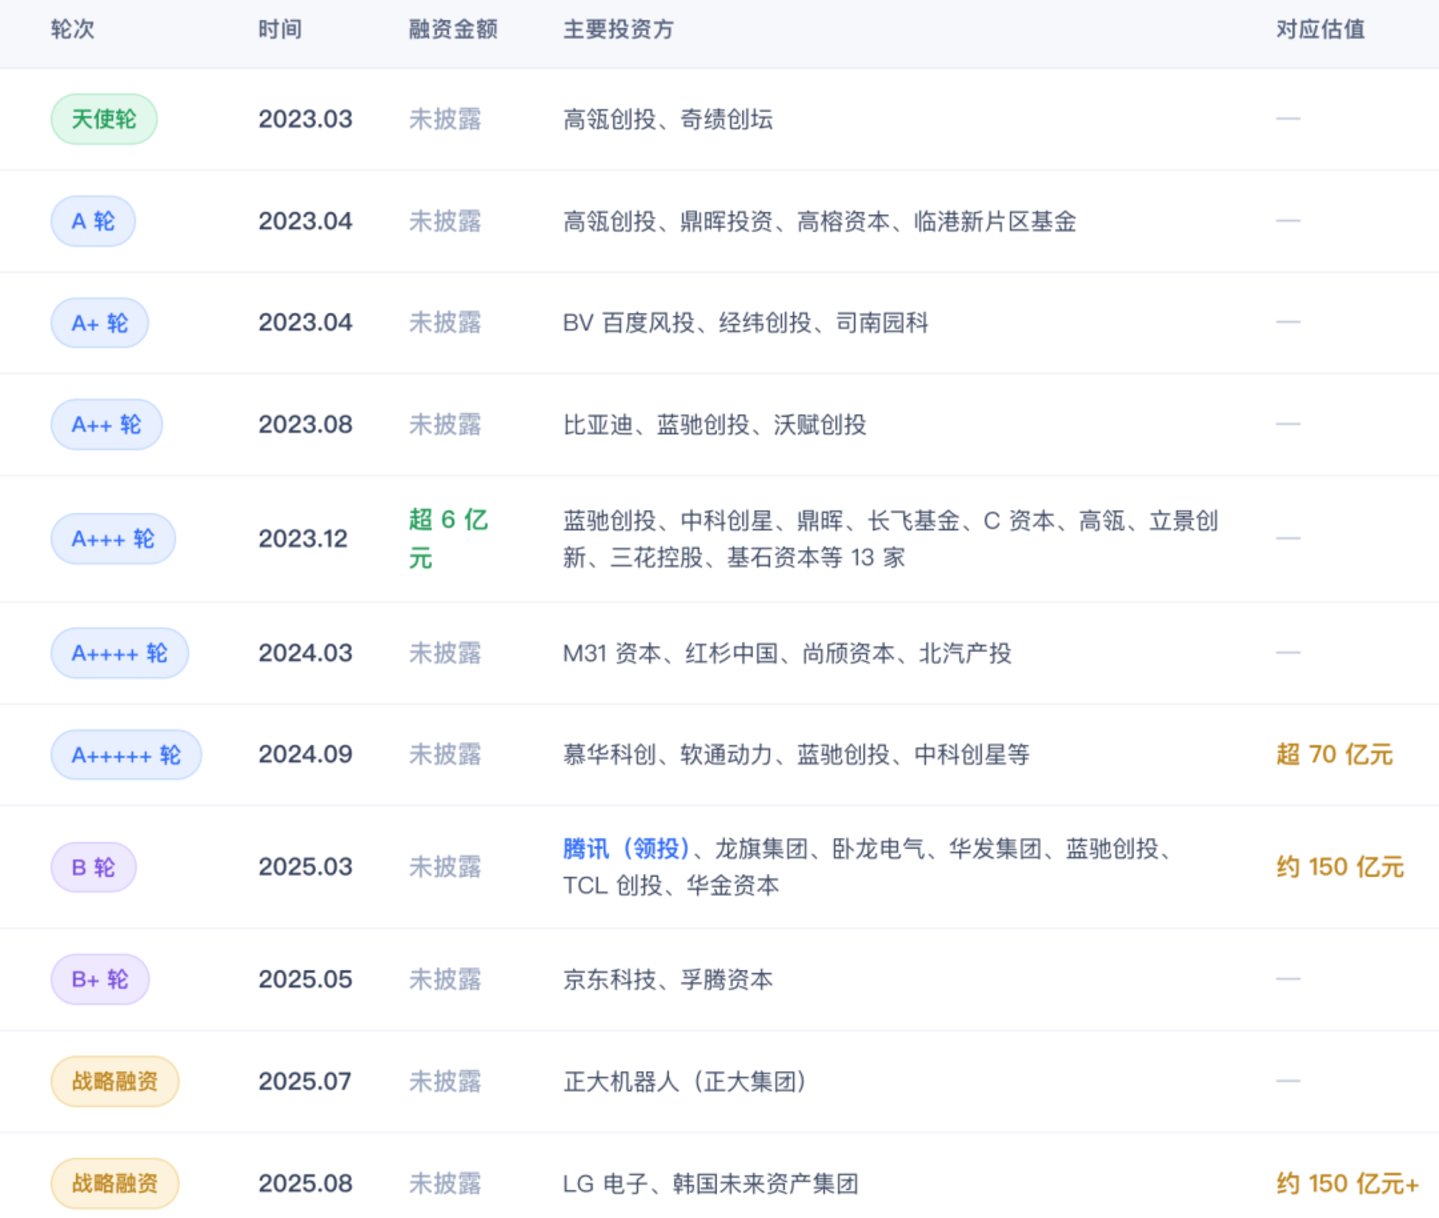
Task: Select the B+ 轮 round badge
Action: pyautogui.click(x=100, y=979)
